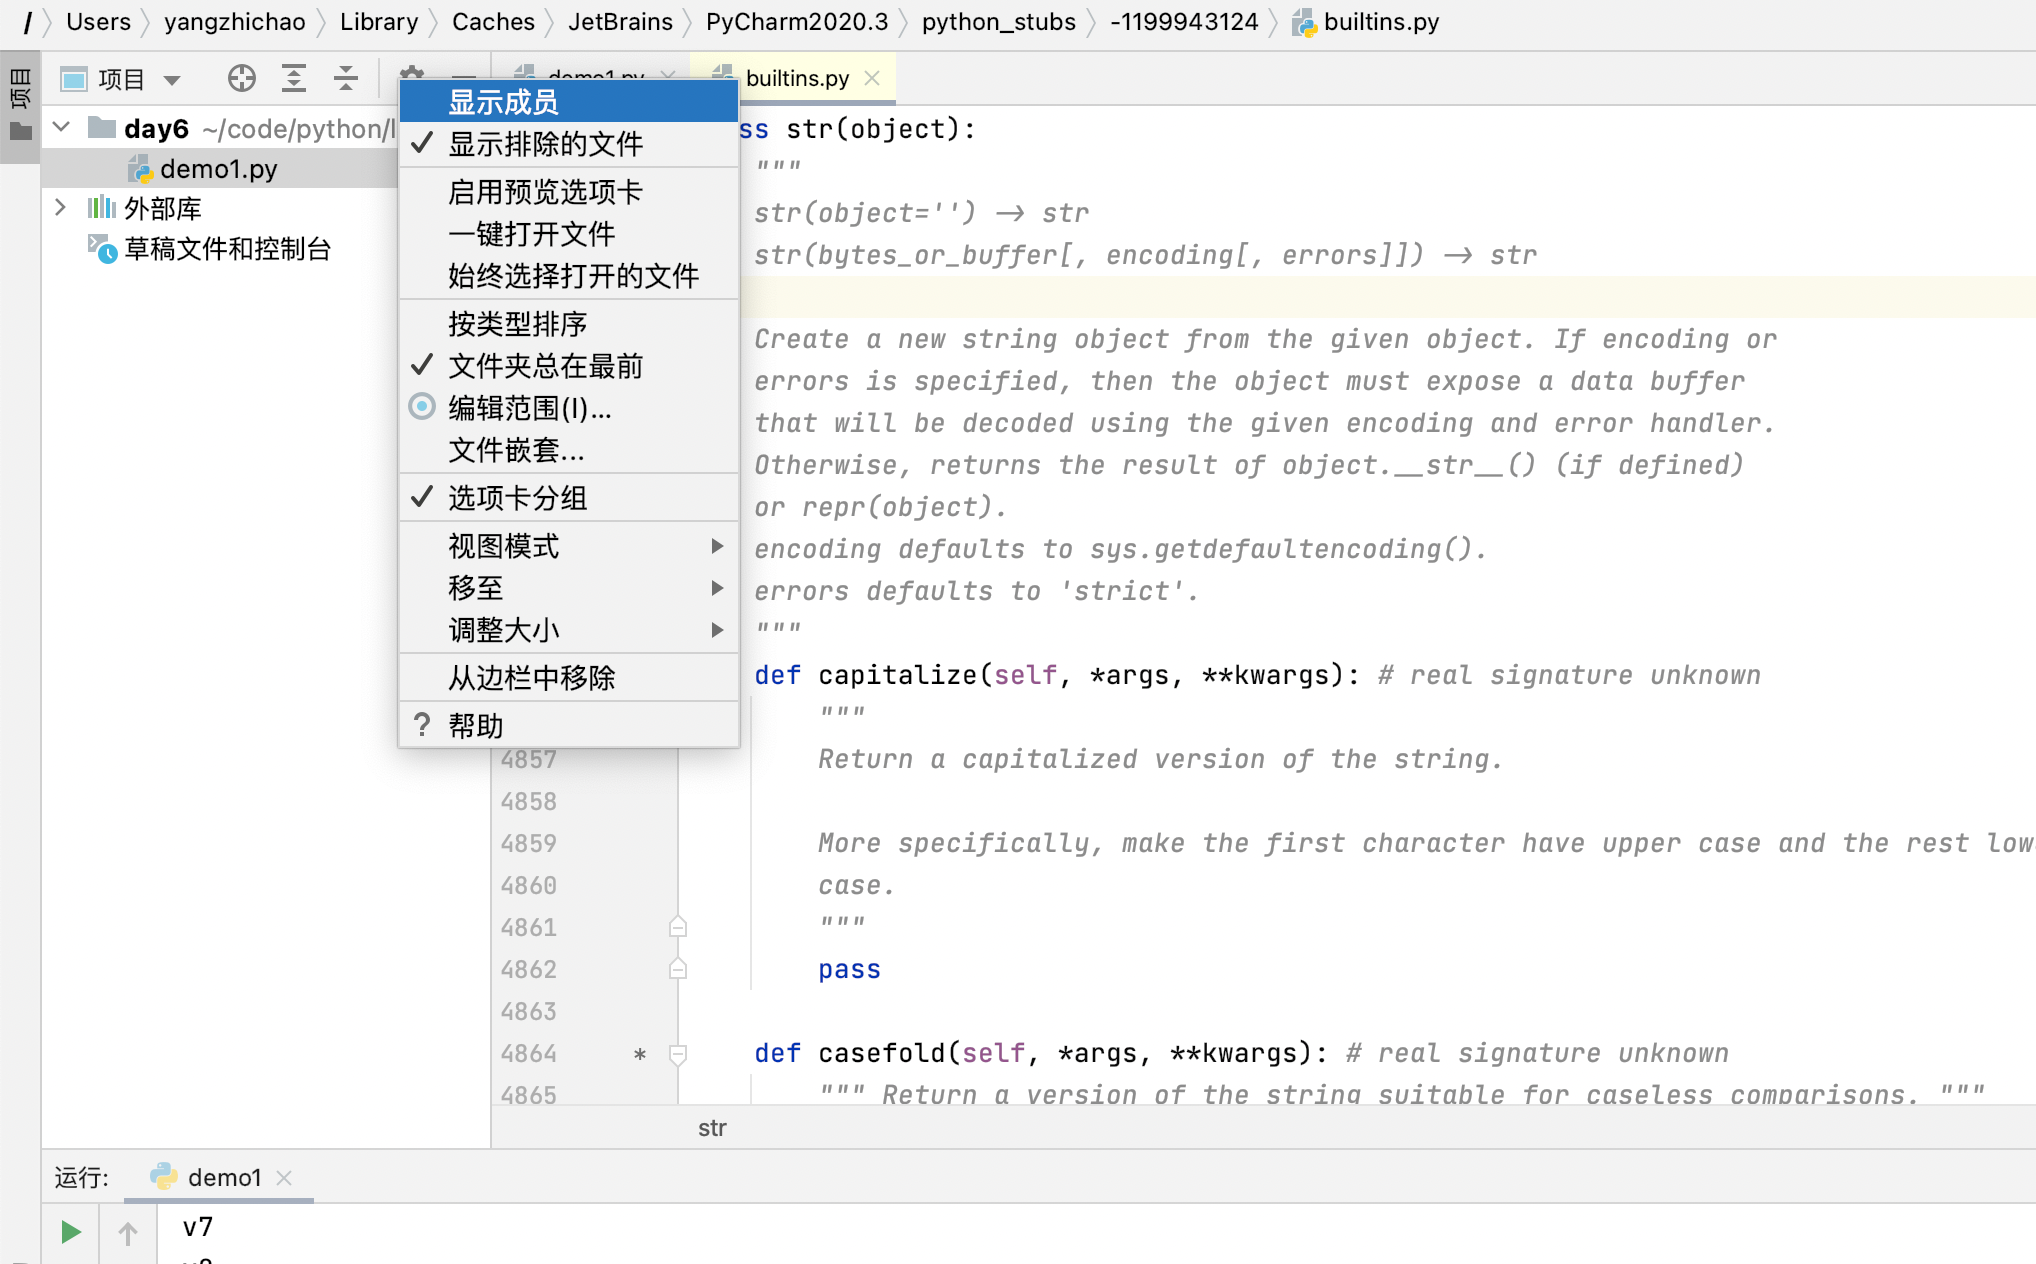Click Caches in the breadcrumb path
This screenshot has width=2036, height=1264.
tap(493, 22)
